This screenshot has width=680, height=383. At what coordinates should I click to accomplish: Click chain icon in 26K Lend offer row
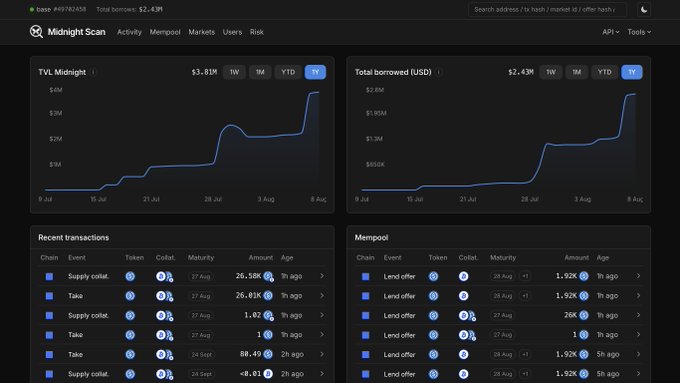click(x=366, y=315)
